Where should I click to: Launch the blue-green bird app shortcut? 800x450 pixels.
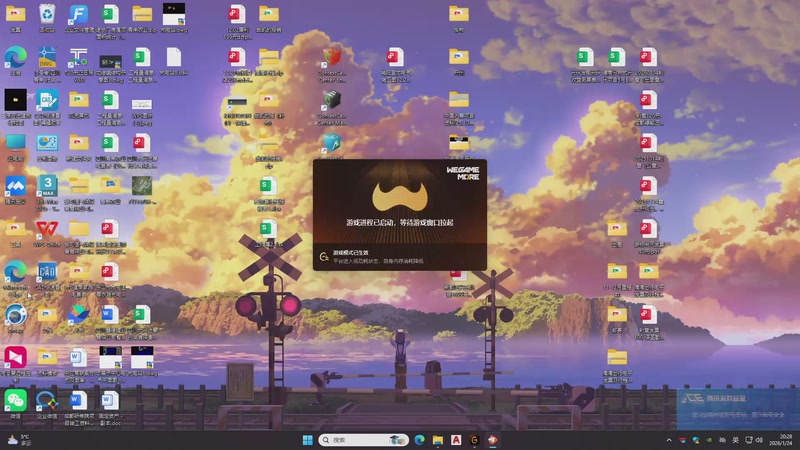79,315
